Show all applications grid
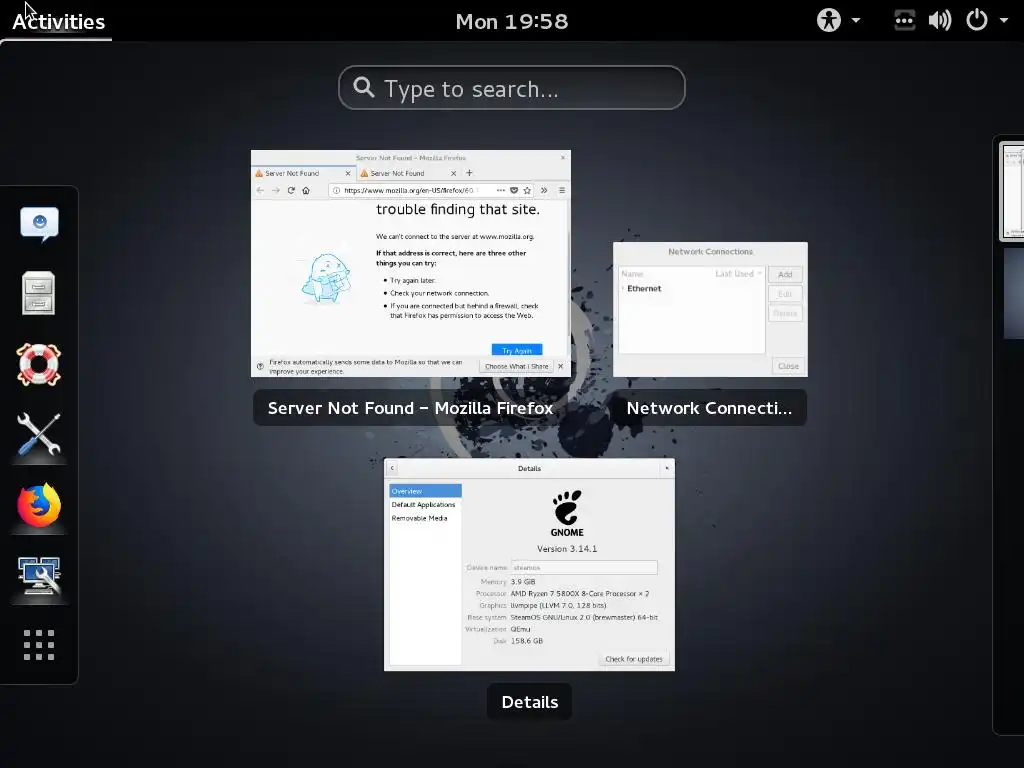 point(39,645)
